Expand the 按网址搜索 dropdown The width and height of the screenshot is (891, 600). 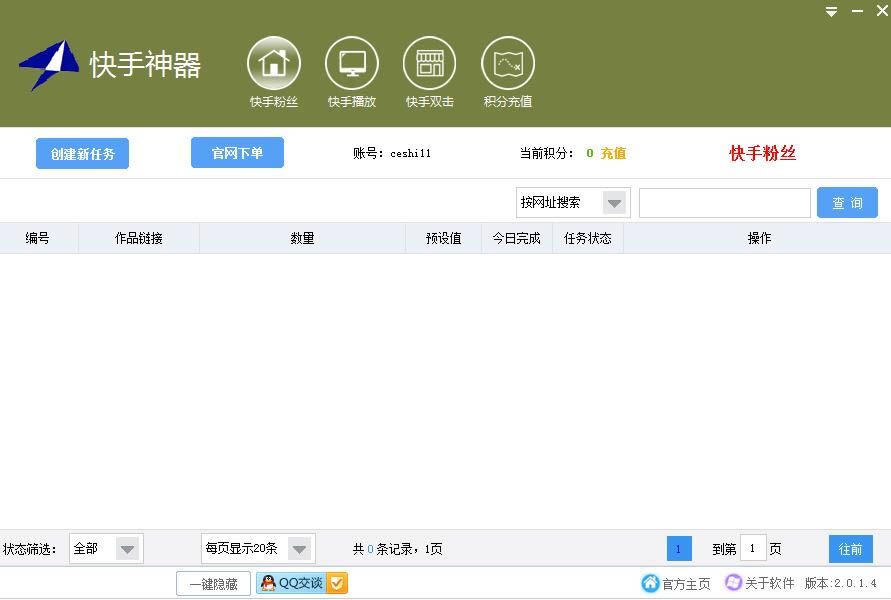click(x=614, y=203)
